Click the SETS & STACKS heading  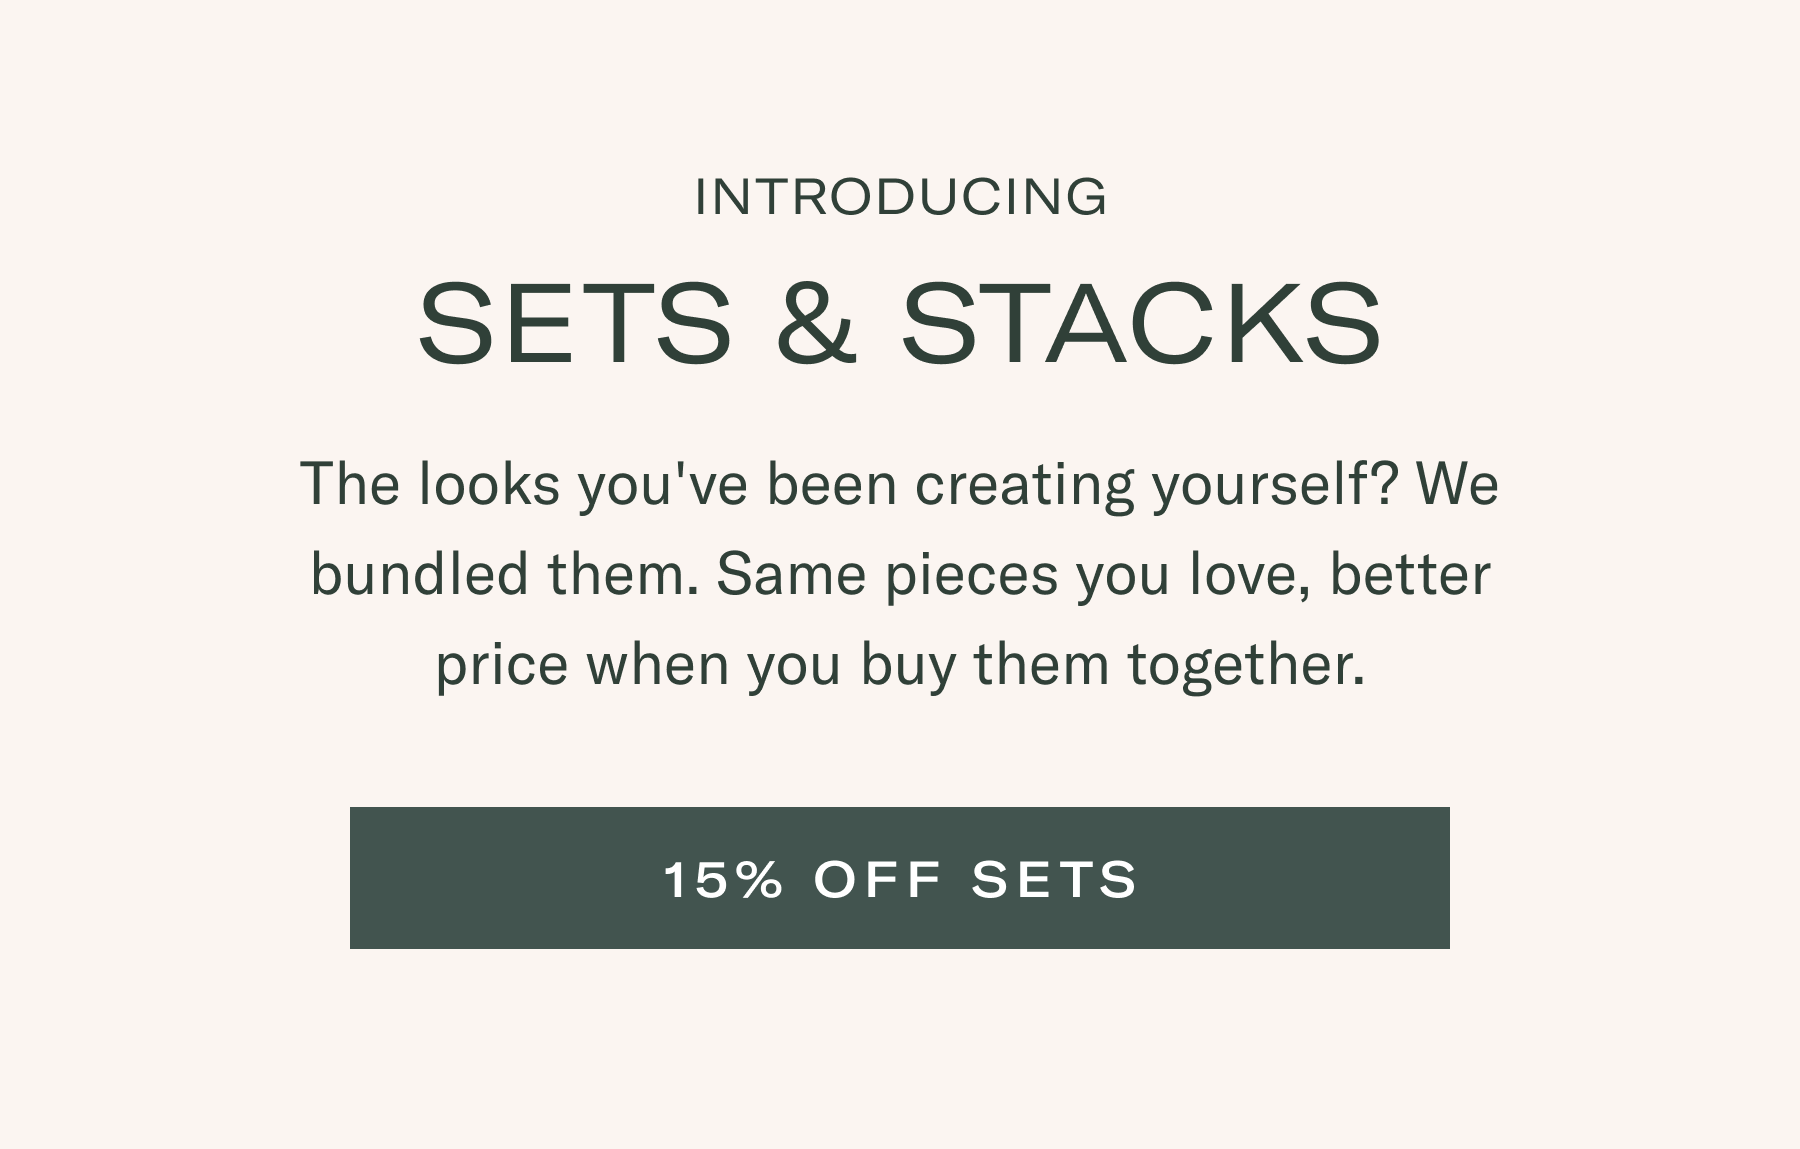click(x=899, y=324)
